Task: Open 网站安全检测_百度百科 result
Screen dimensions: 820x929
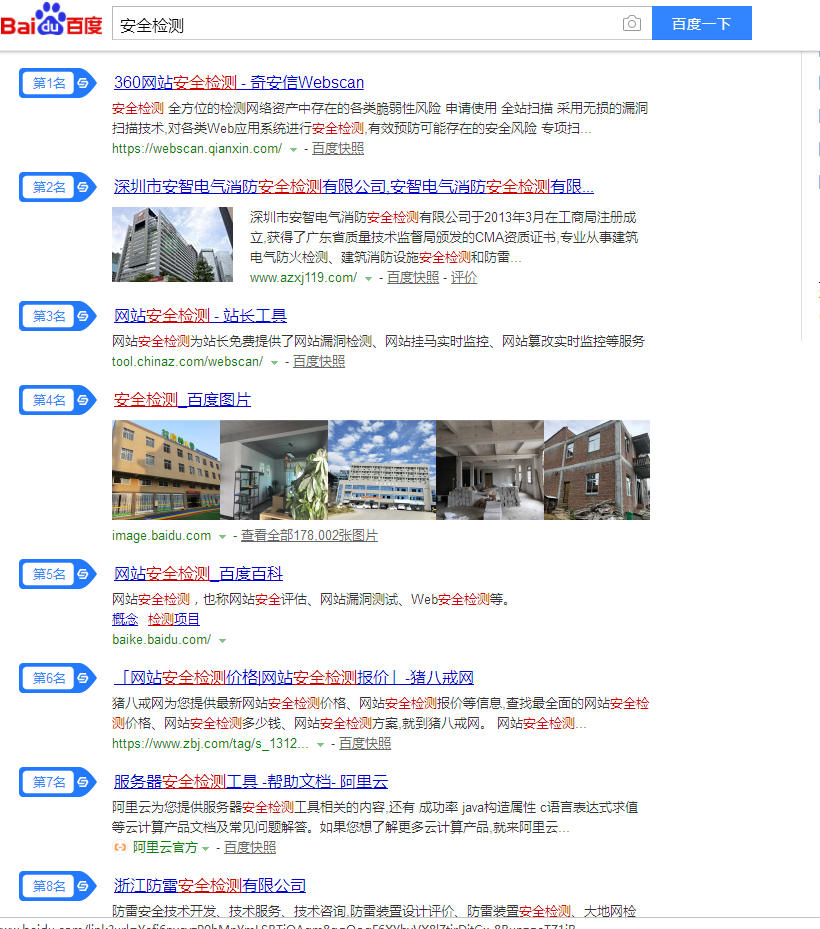Action: [198, 574]
